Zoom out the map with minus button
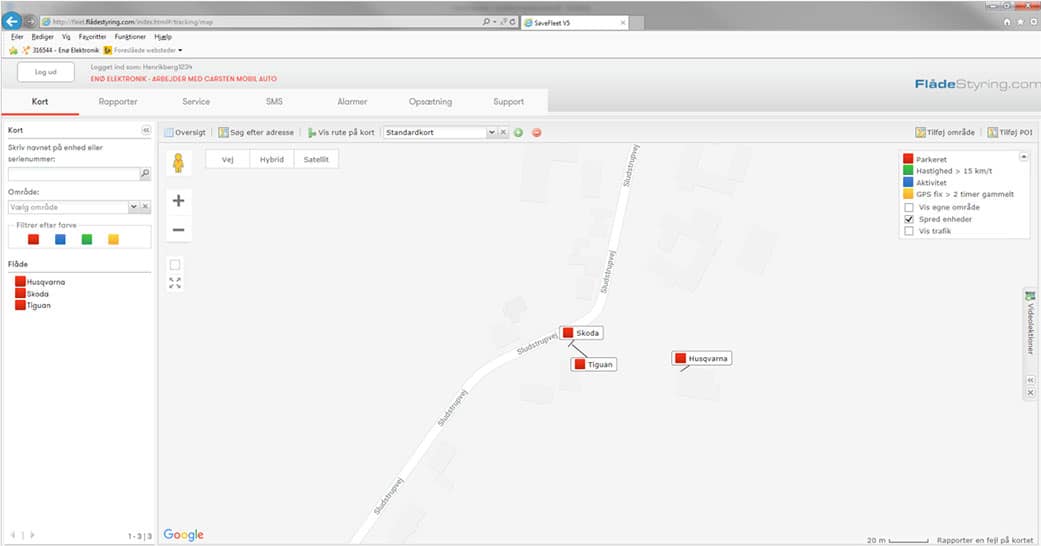1041x546 pixels. (178, 230)
